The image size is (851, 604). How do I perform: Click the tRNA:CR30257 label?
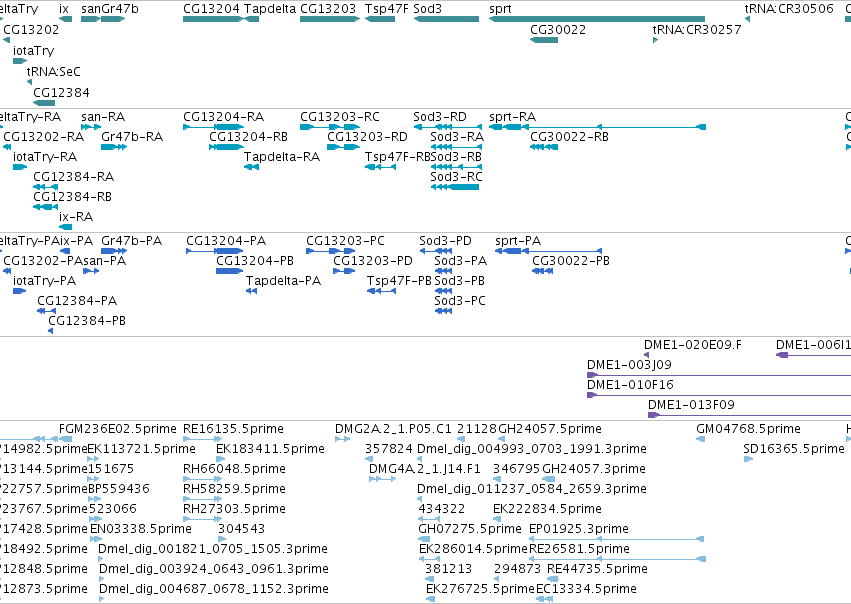click(x=697, y=30)
